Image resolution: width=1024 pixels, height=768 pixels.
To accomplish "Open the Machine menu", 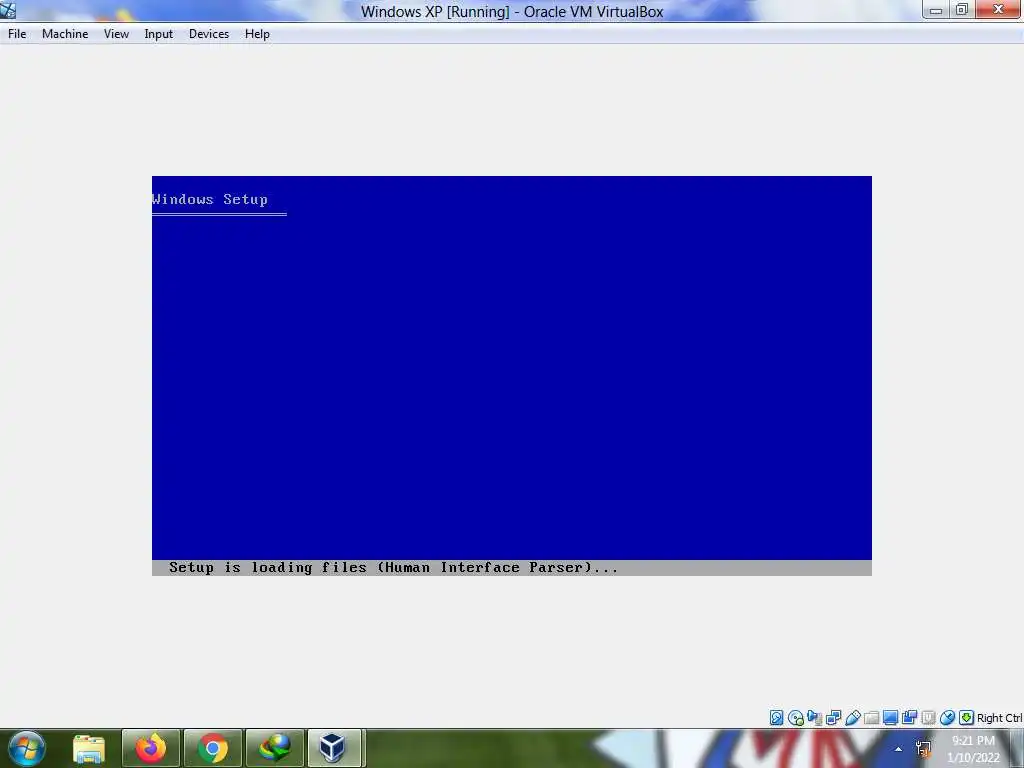I will [65, 34].
